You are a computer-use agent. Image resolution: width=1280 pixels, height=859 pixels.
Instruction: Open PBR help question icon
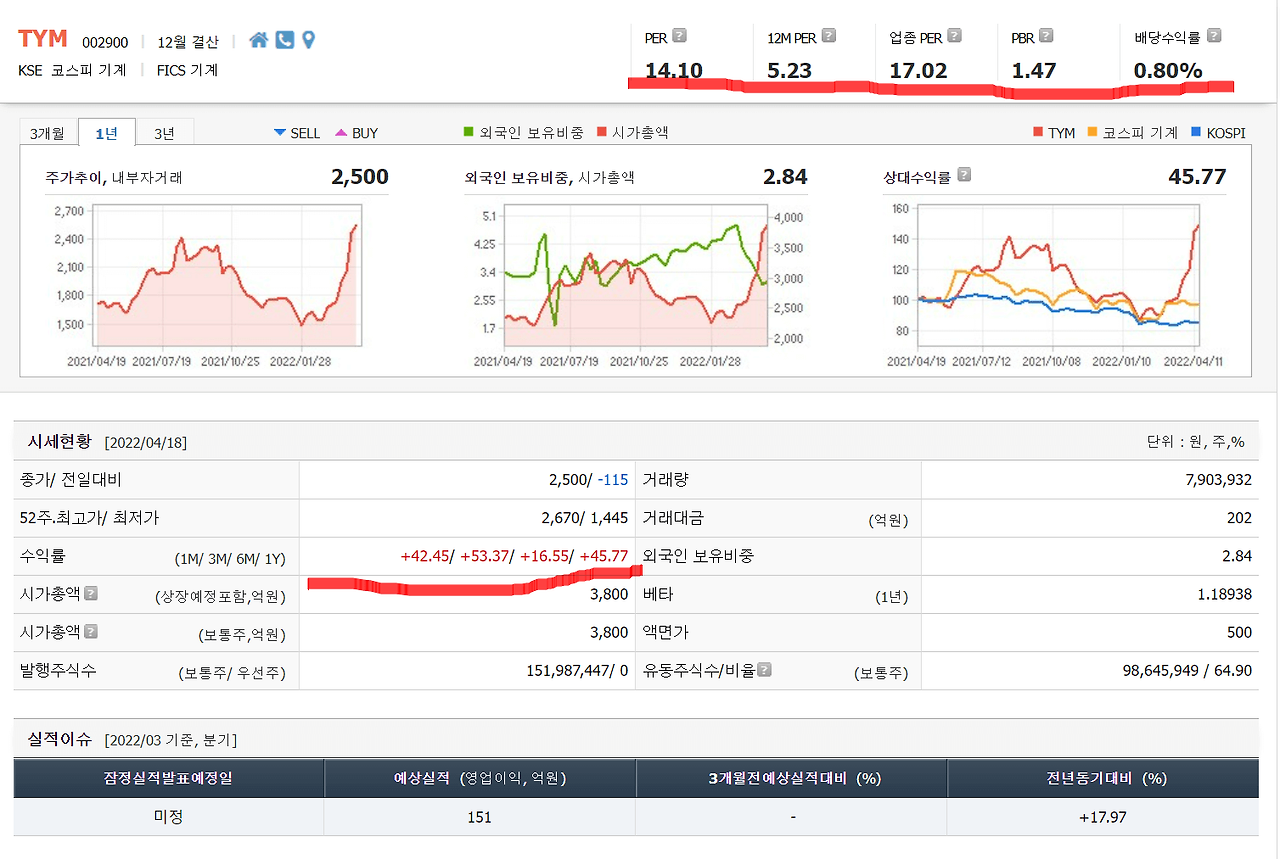pyautogui.click(x=1046, y=36)
